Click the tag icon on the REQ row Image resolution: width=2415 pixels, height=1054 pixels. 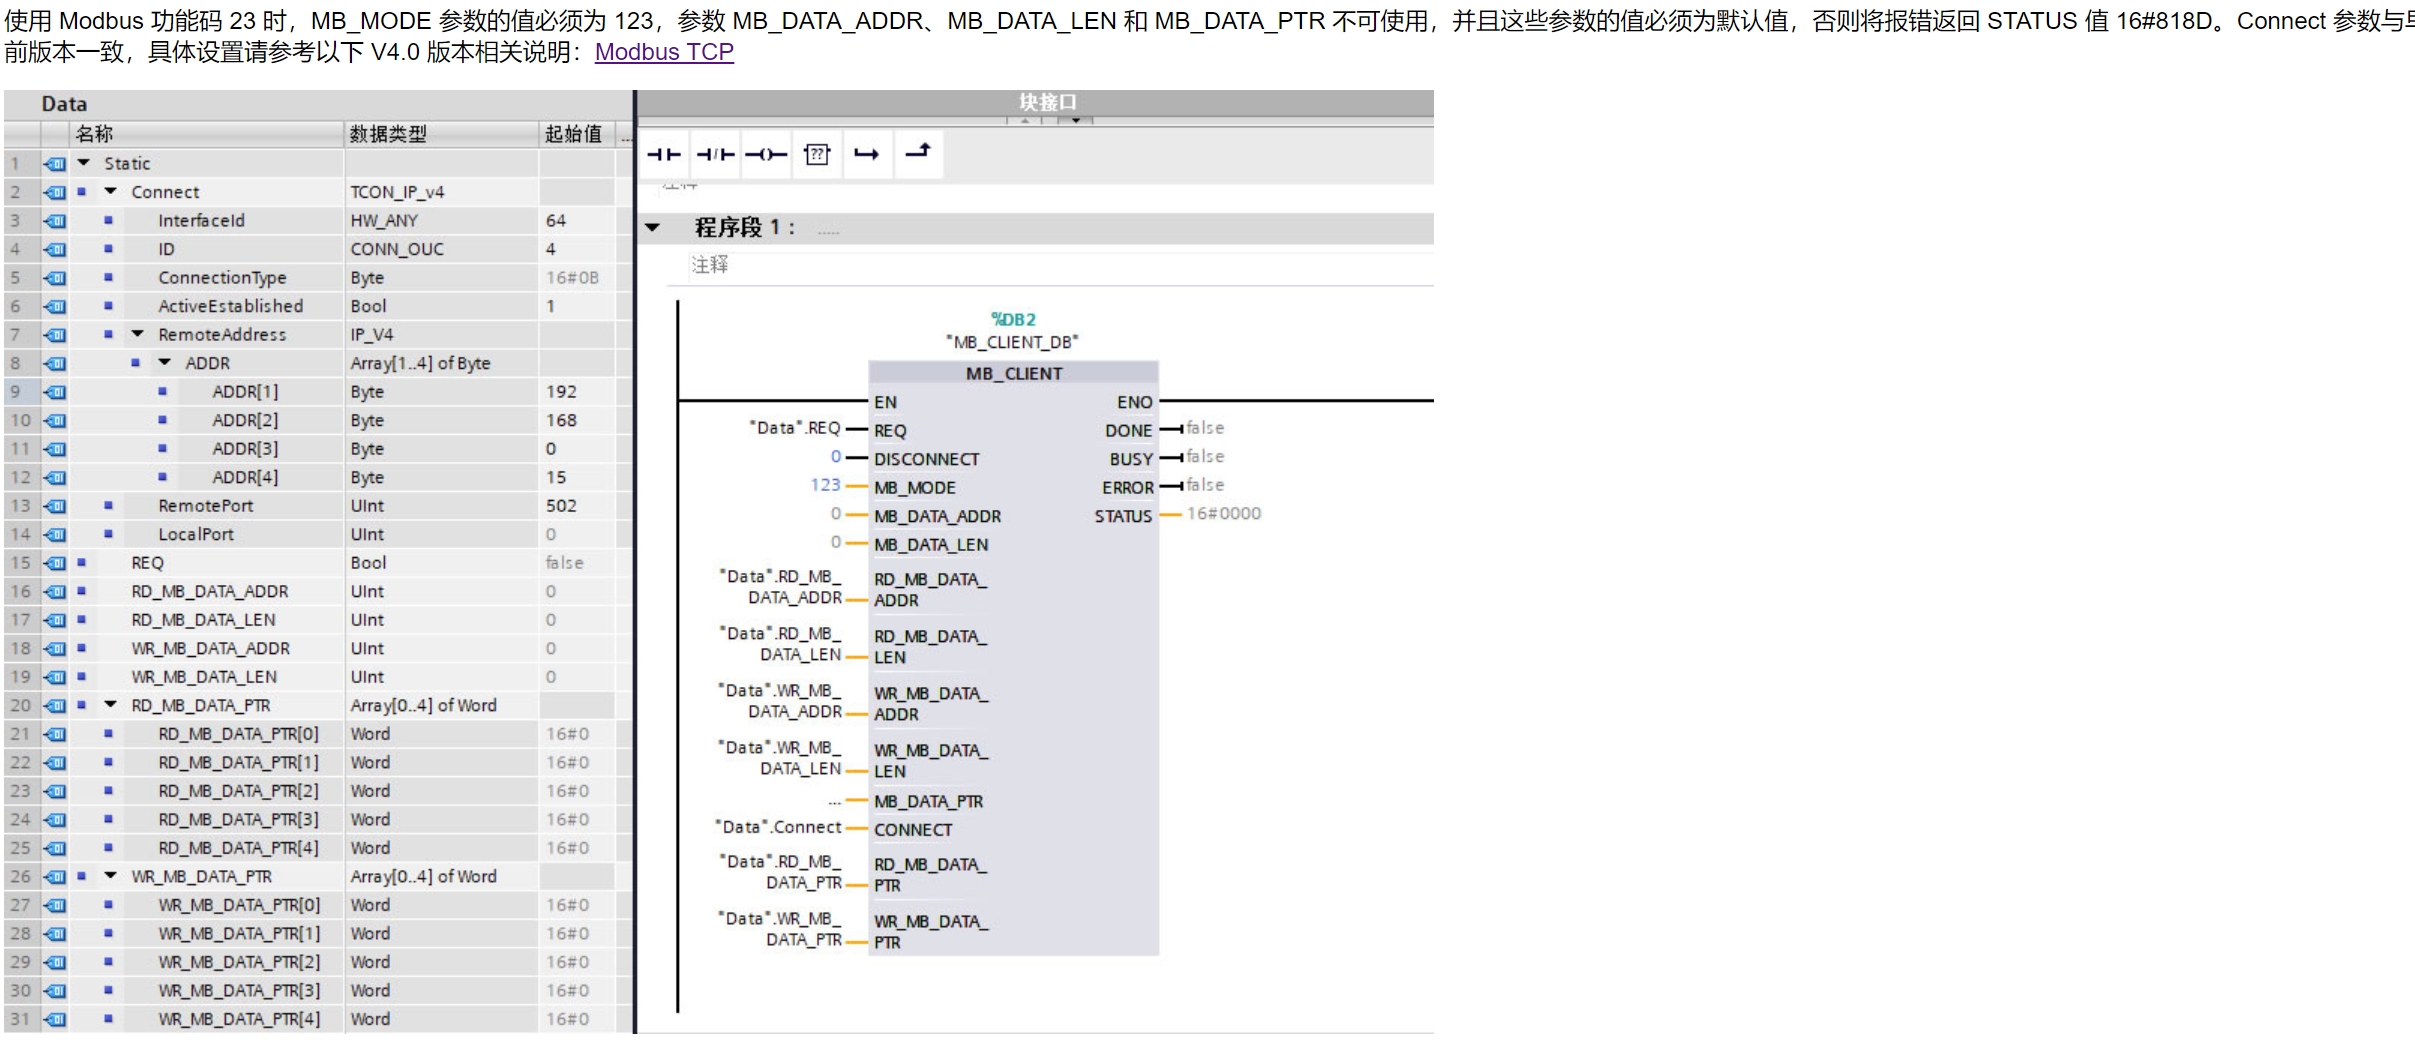[x=55, y=563]
